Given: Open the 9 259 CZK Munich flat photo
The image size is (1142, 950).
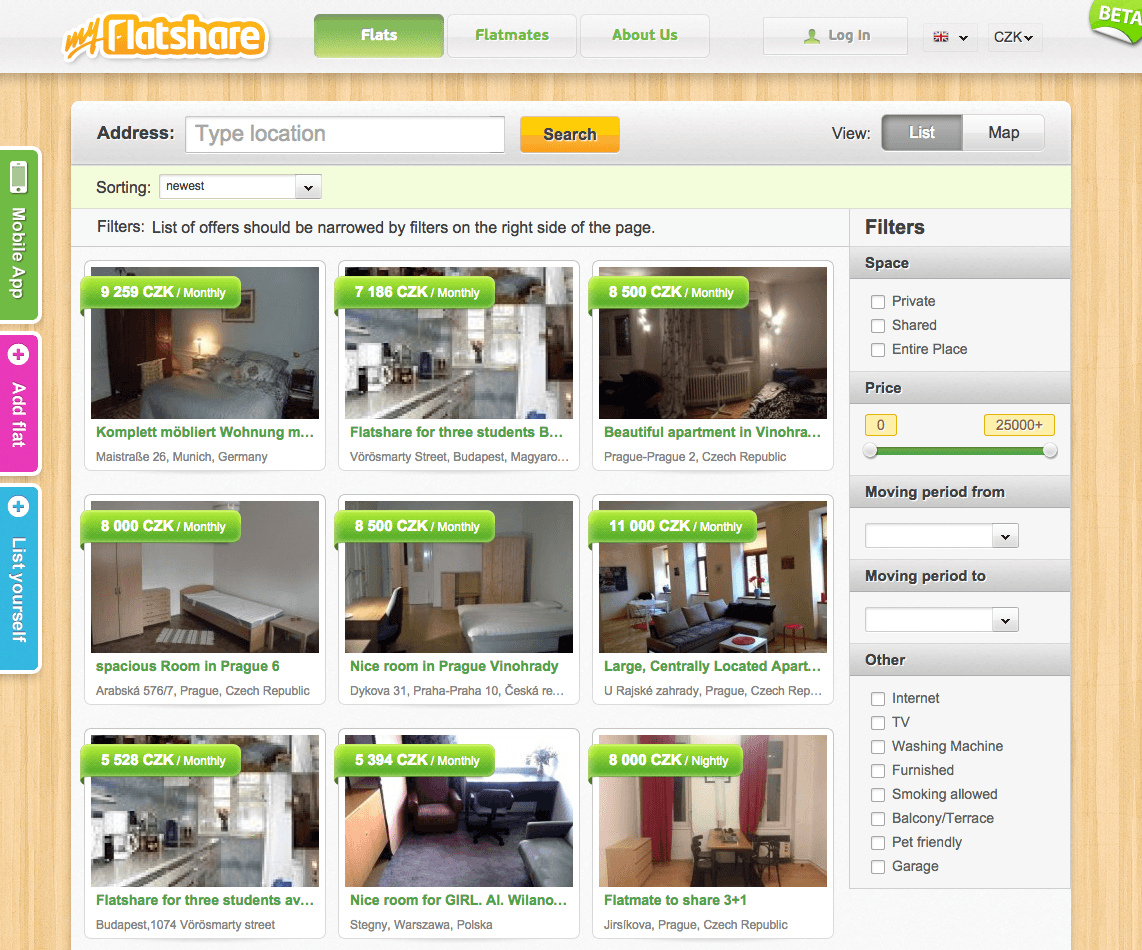Looking at the screenshot, I should (205, 343).
